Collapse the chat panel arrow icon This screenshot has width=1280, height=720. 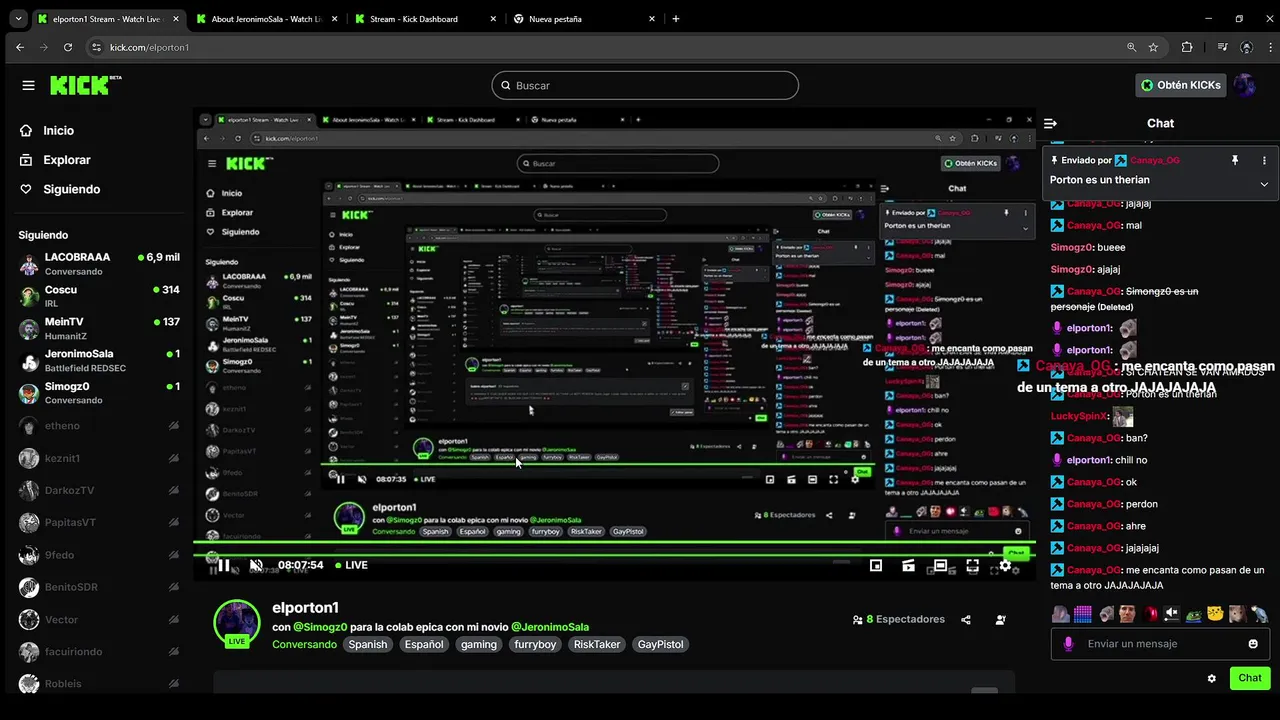click(1050, 123)
